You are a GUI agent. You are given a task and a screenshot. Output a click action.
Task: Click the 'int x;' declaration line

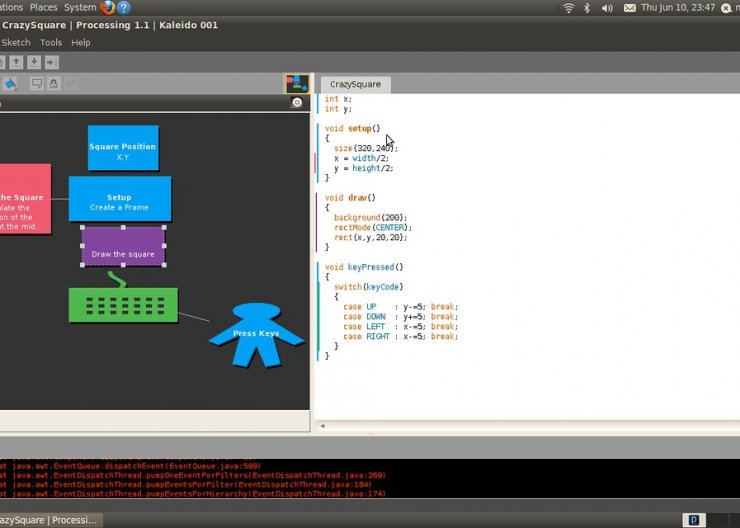click(x=338, y=99)
